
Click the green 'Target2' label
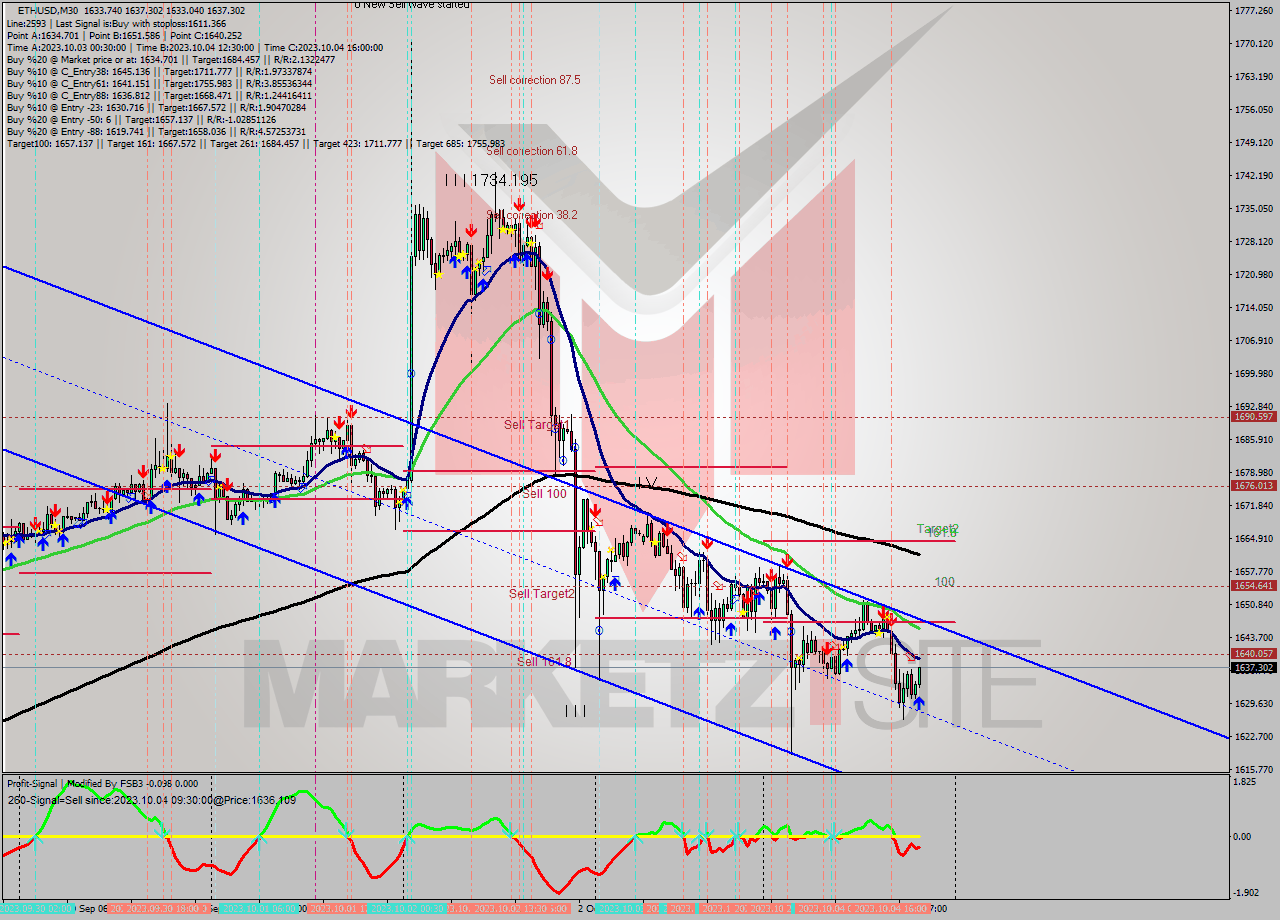click(x=938, y=528)
